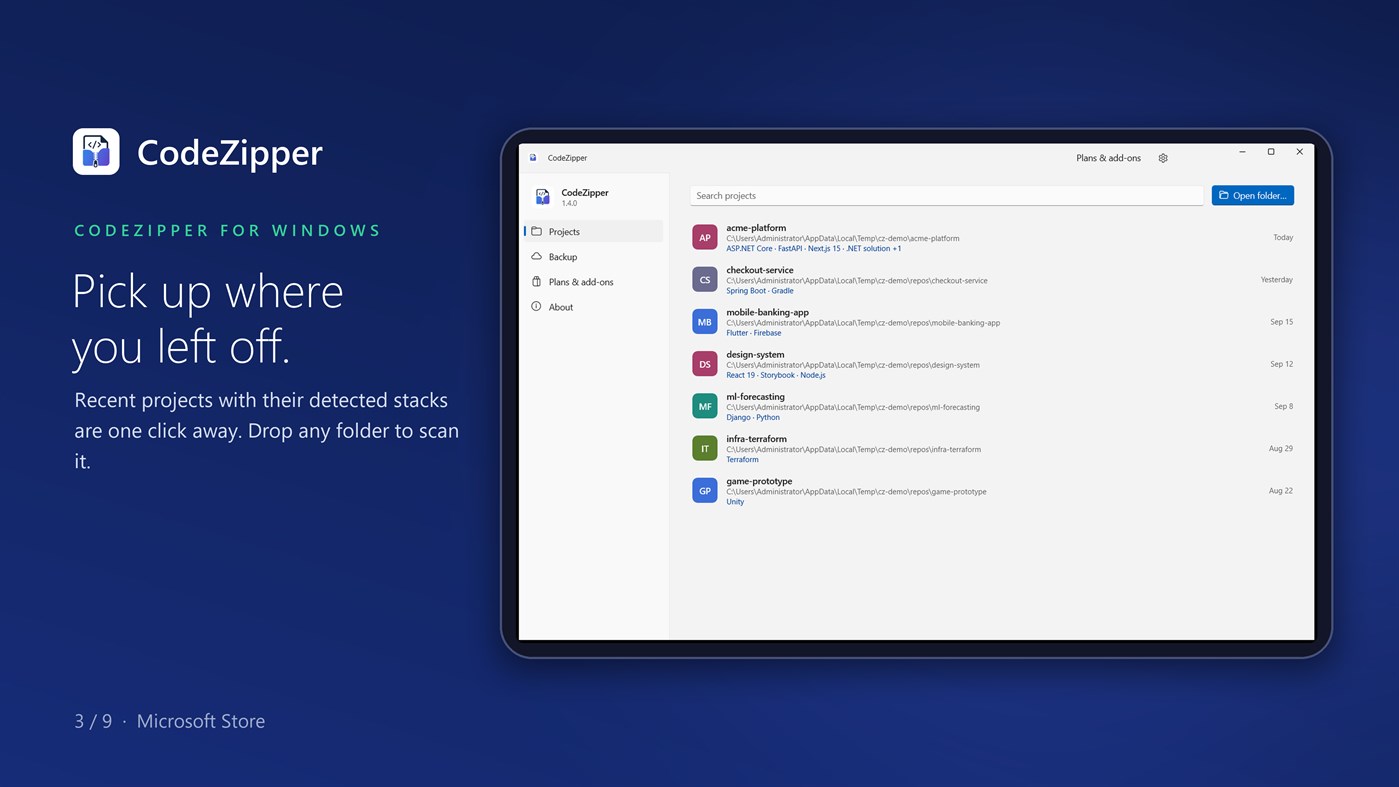Click the large CodeZipper logo in the promo panel
The image size is (1399, 787).
[x=96, y=152]
